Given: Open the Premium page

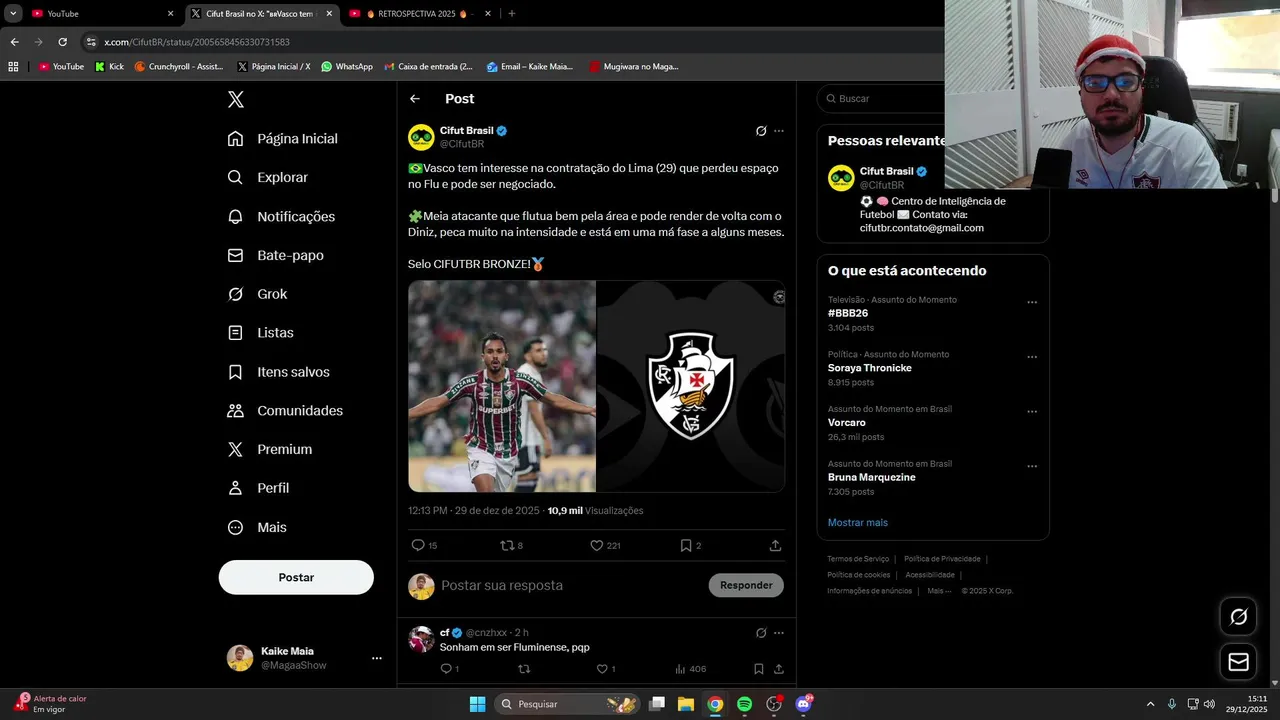Looking at the screenshot, I should 270,449.
